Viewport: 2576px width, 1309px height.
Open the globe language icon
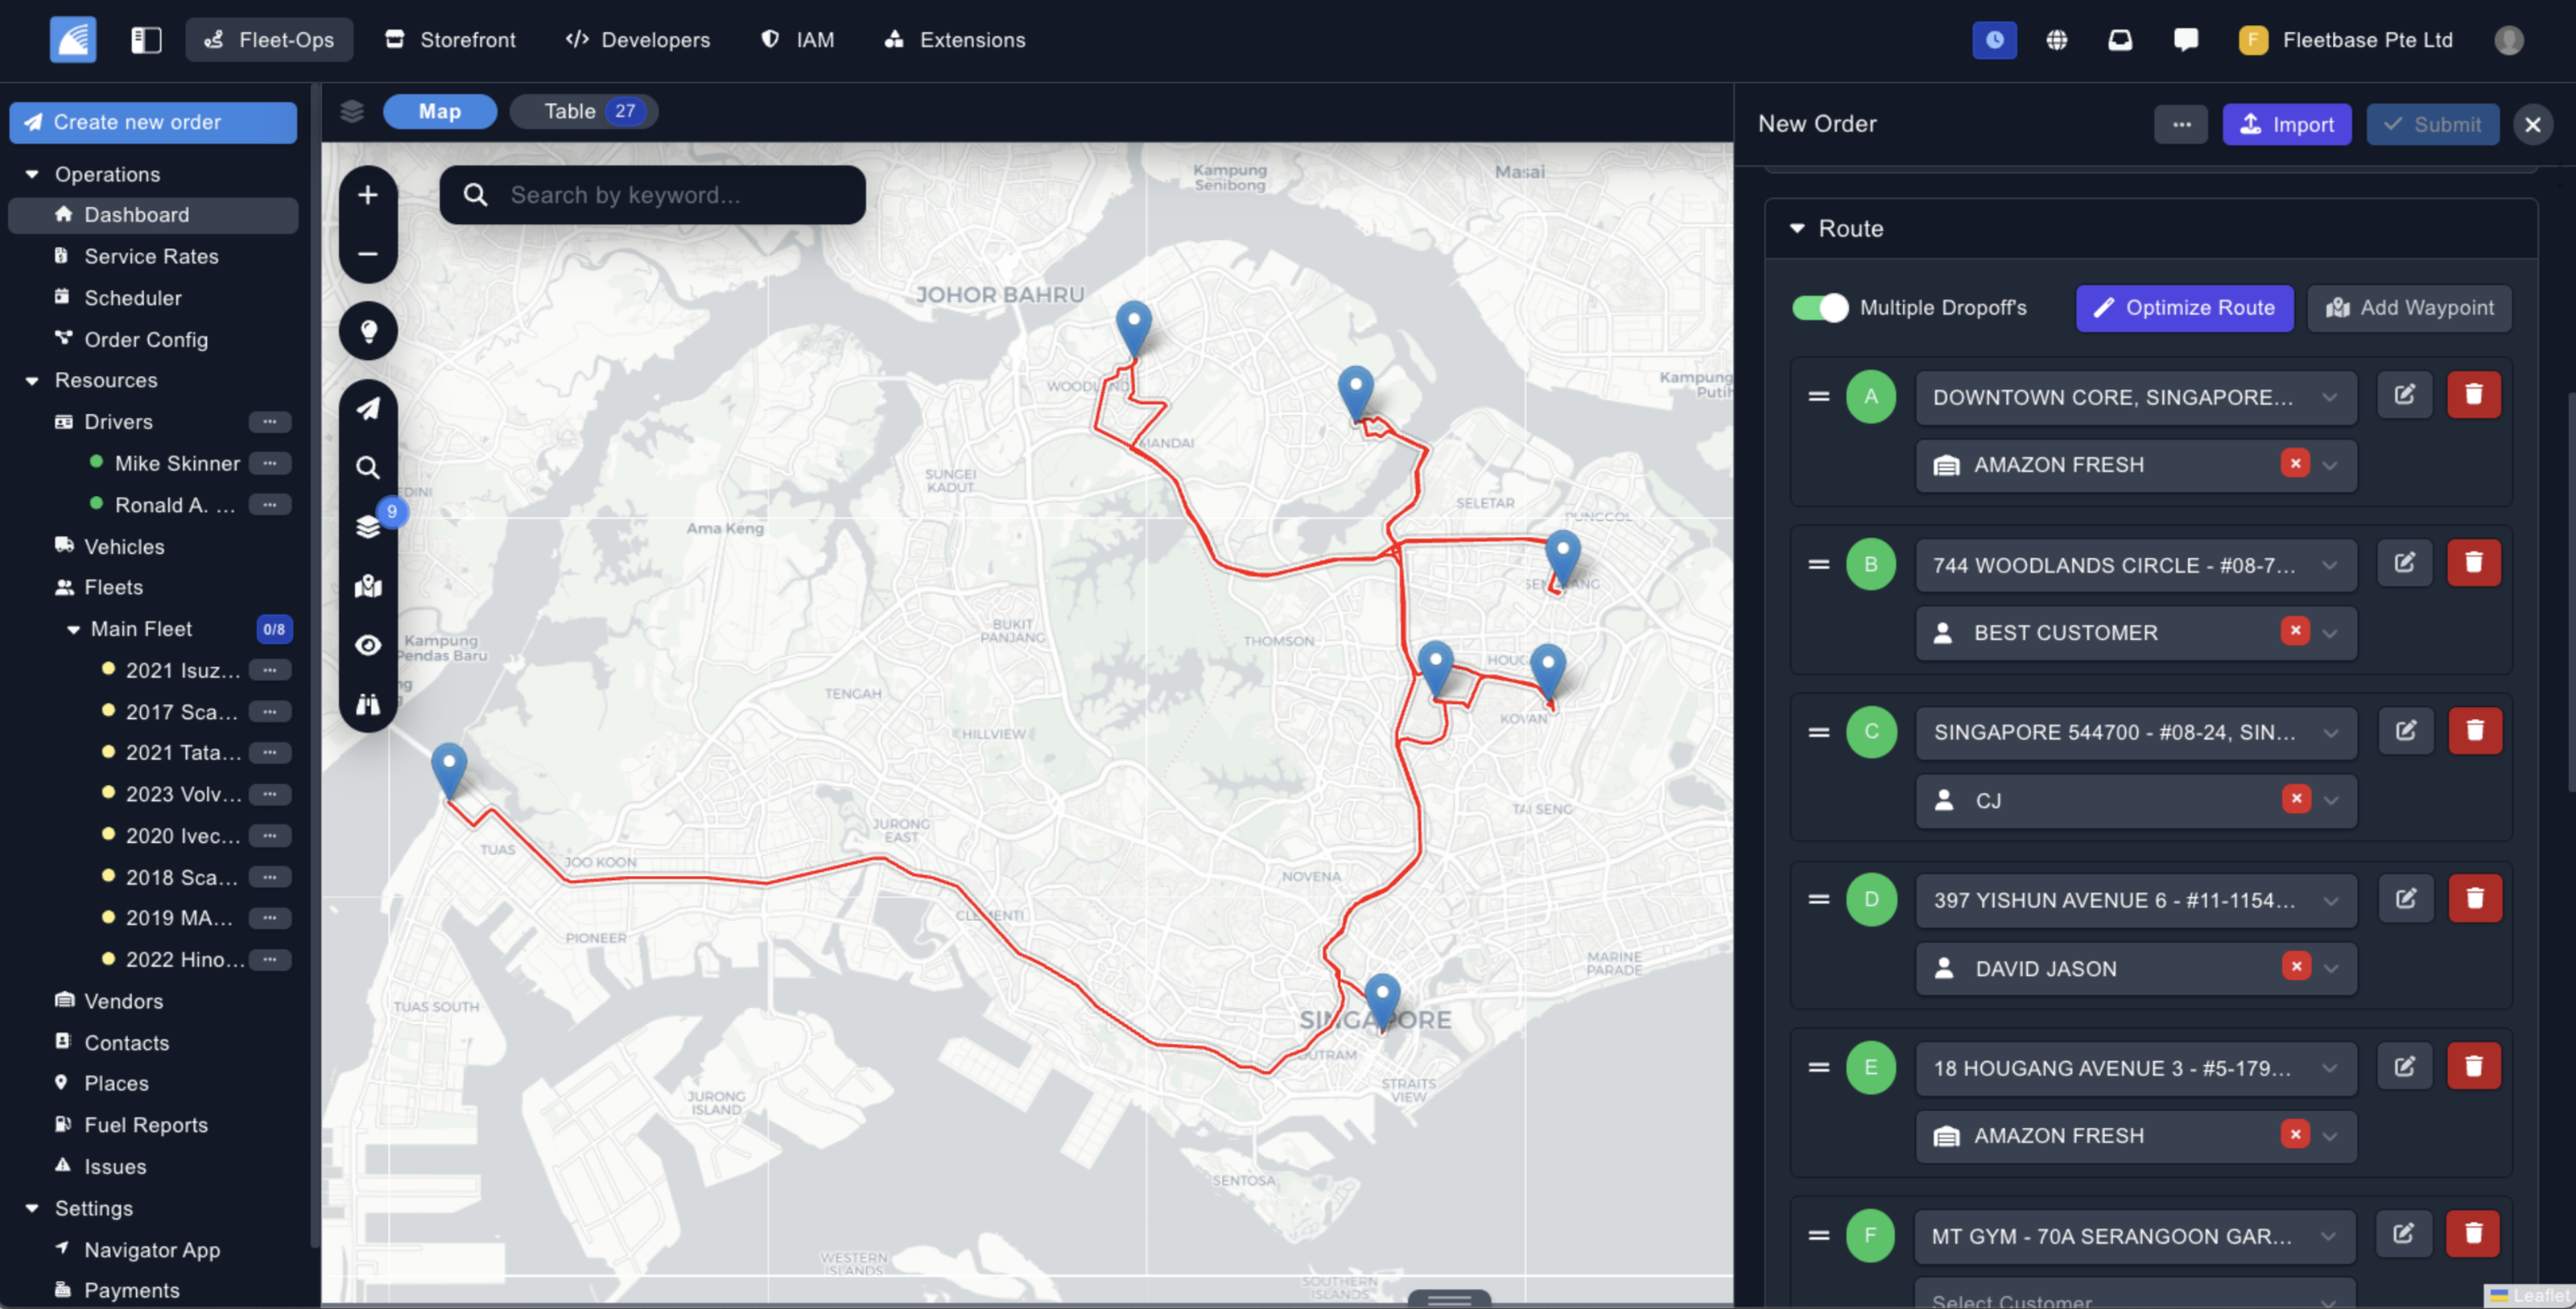pyautogui.click(x=2056, y=40)
